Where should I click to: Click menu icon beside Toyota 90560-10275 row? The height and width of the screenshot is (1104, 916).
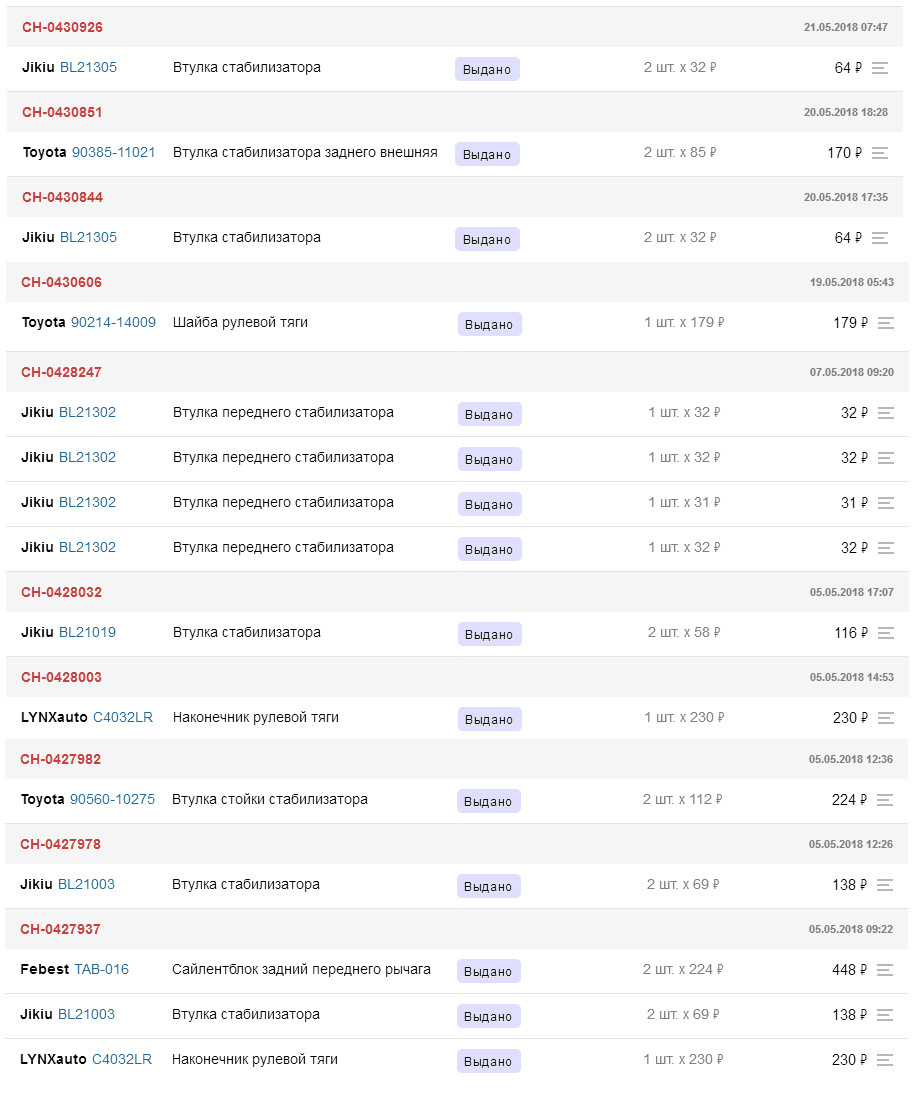pyautogui.click(x=884, y=800)
